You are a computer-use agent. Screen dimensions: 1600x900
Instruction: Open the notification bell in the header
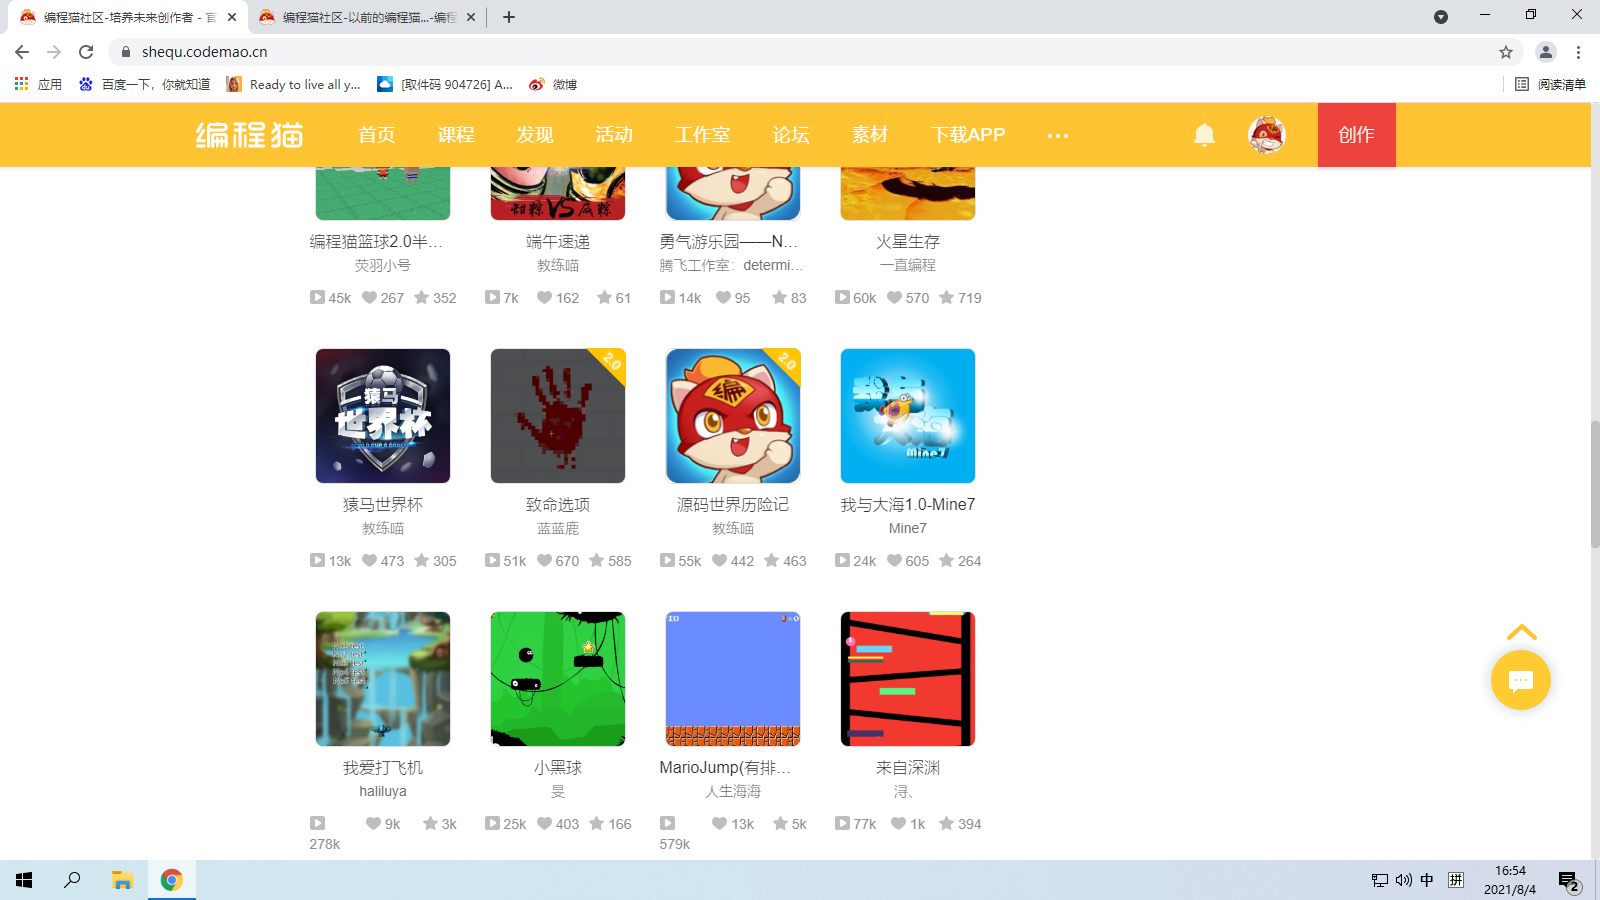pos(1204,135)
